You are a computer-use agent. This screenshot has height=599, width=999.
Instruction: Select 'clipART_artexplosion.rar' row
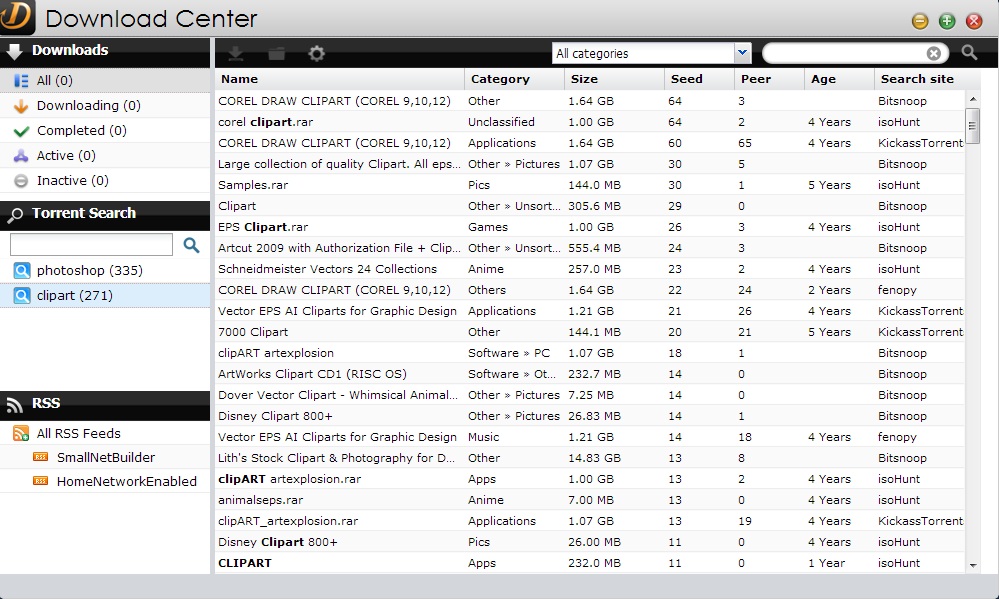590,521
